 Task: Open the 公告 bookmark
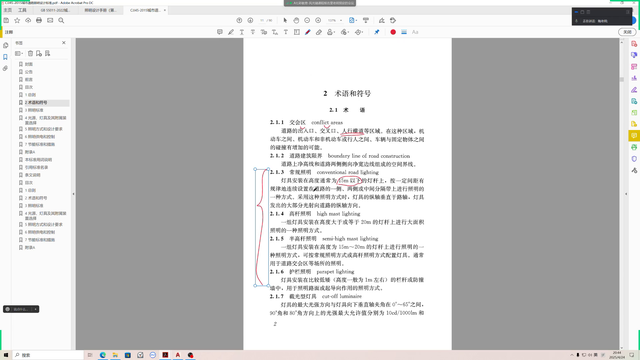tap(29, 72)
